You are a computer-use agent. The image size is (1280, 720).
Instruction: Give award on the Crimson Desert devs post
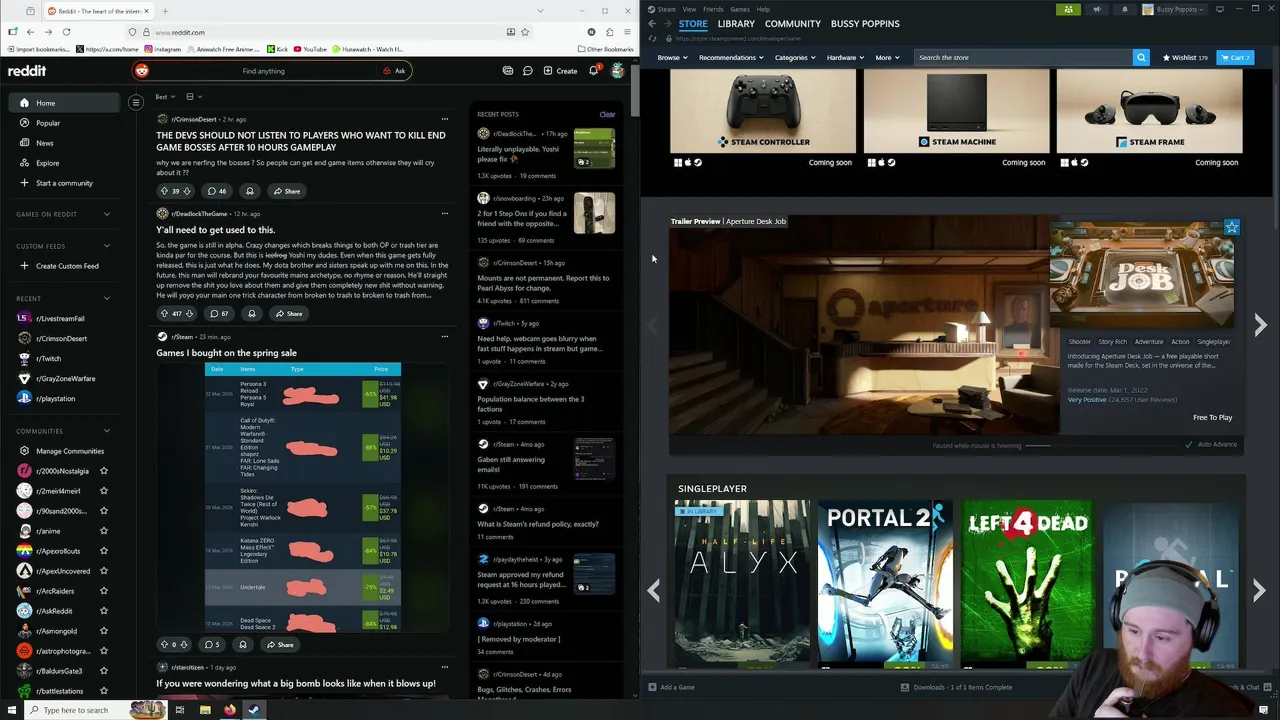250,191
